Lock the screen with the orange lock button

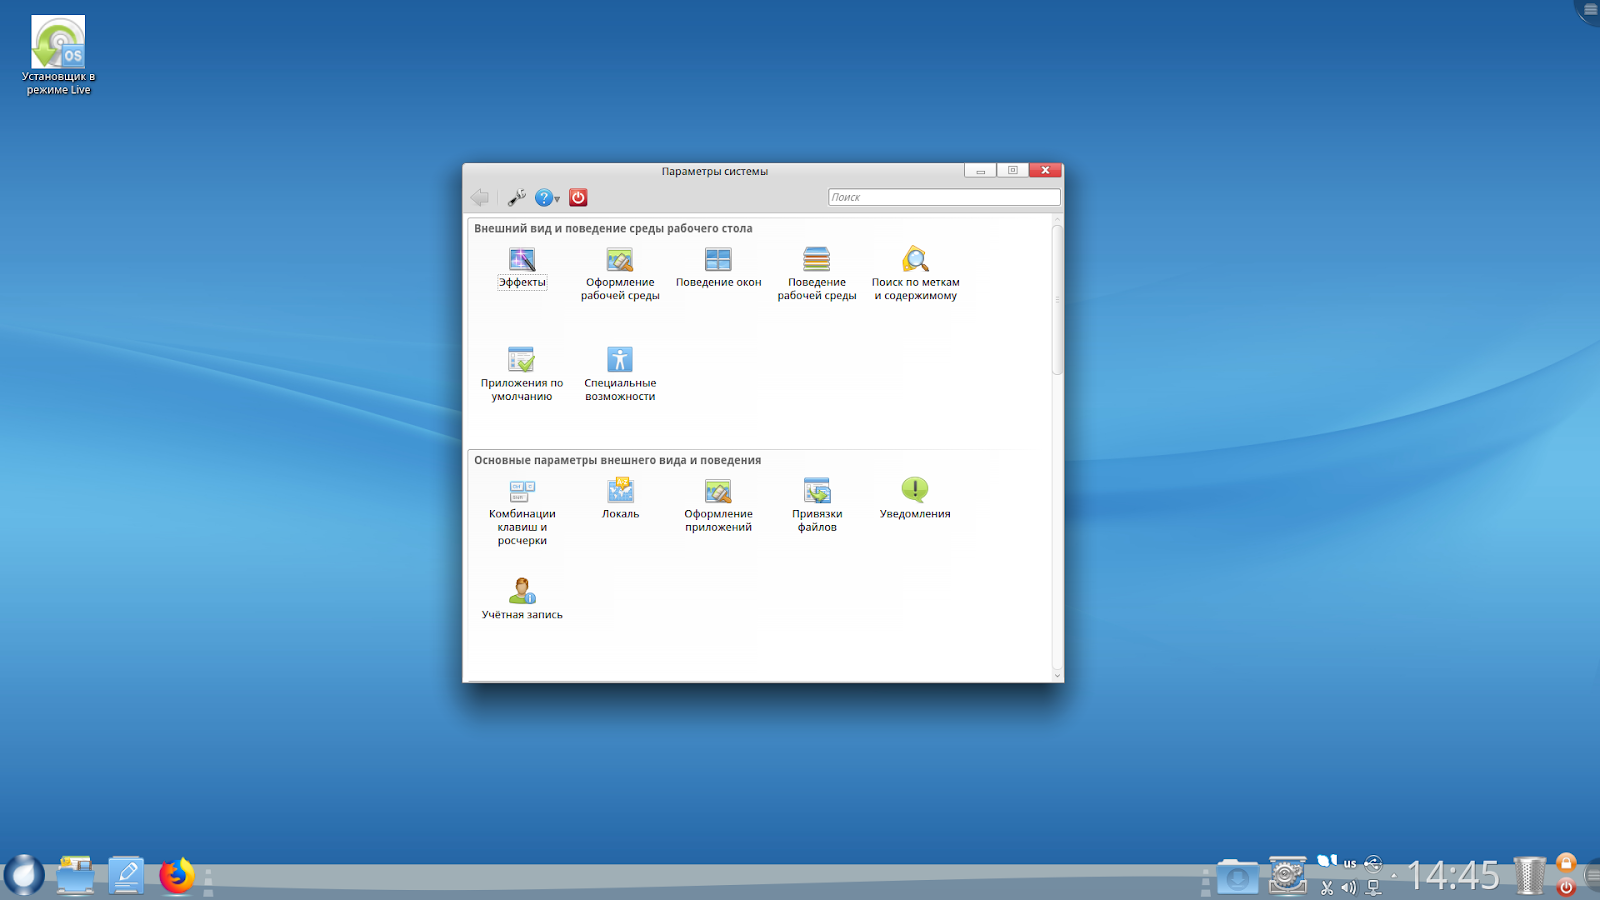[x=1566, y=863]
